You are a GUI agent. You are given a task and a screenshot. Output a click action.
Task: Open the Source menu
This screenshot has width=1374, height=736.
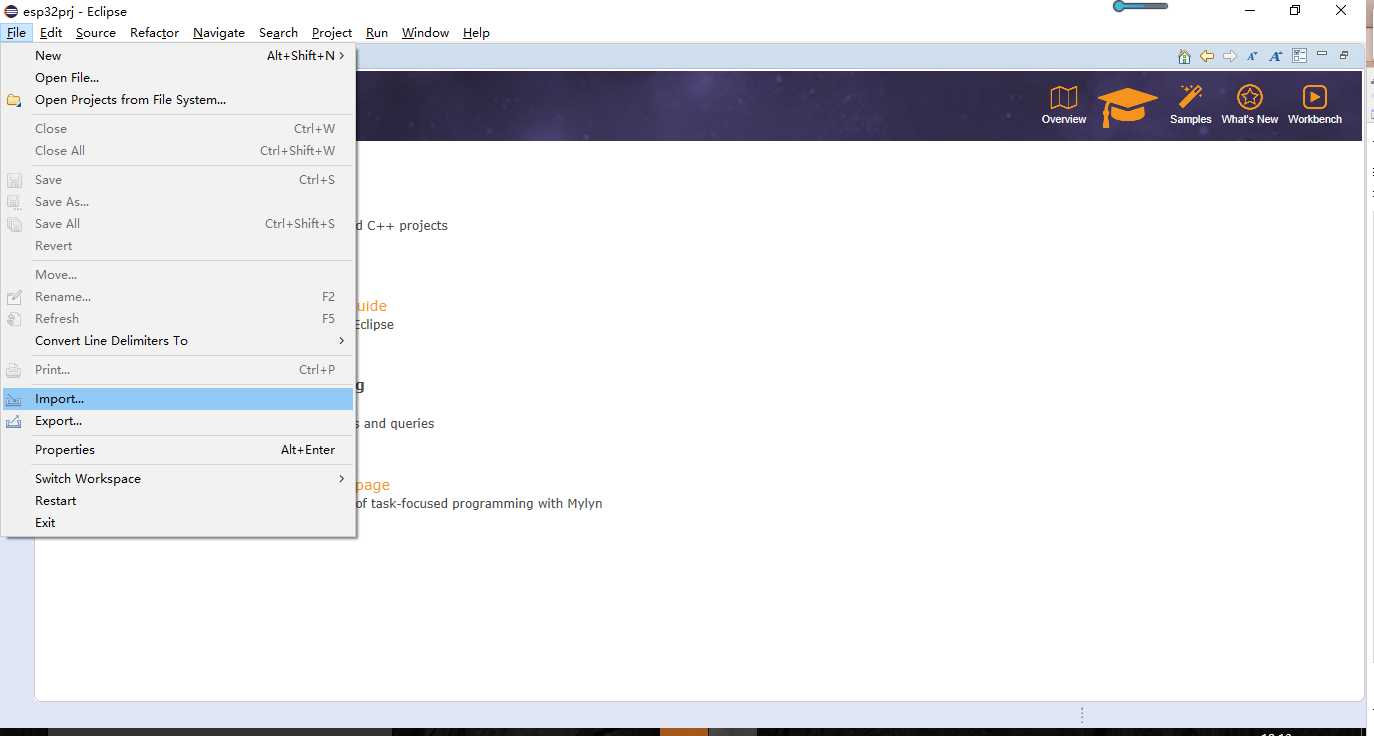[96, 33]
